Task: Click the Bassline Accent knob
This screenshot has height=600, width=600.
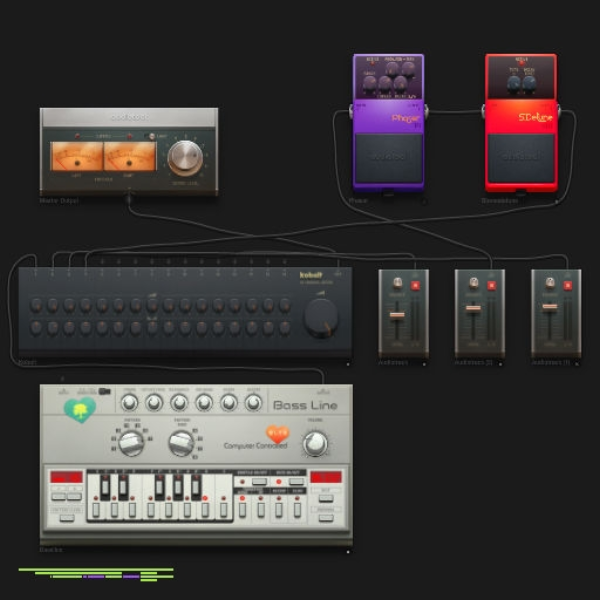Action: point(253,403)
